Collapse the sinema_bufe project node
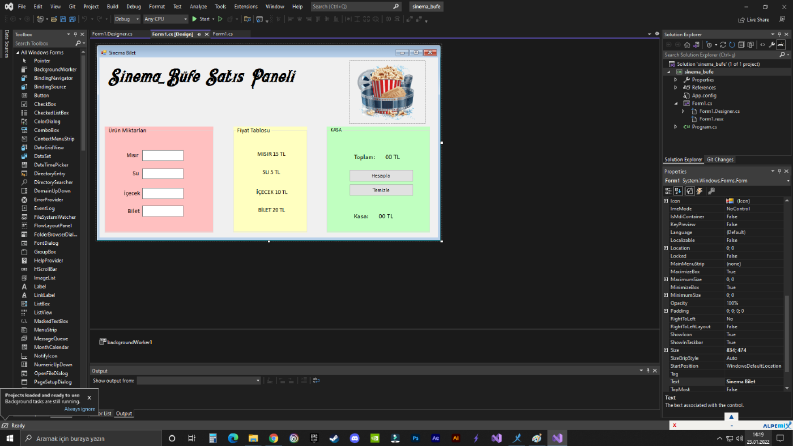This screenshot has width=793, height=446. click(x=669, y=72)
